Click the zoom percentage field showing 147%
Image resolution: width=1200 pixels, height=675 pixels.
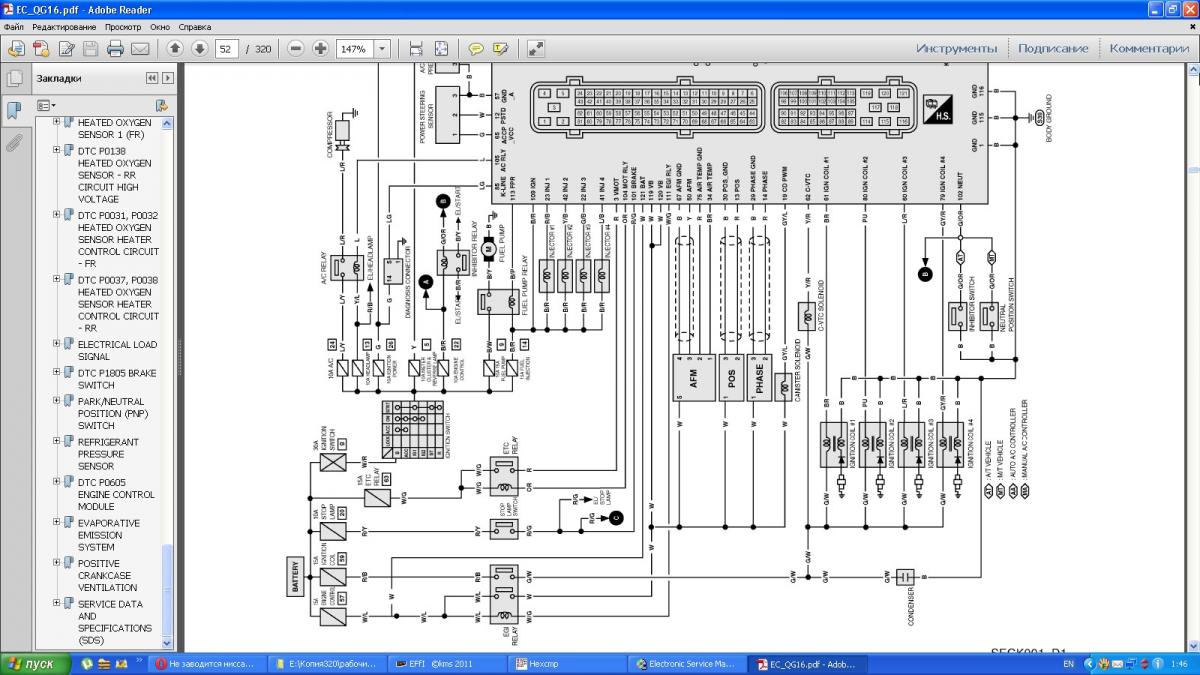tap(356, 48)
